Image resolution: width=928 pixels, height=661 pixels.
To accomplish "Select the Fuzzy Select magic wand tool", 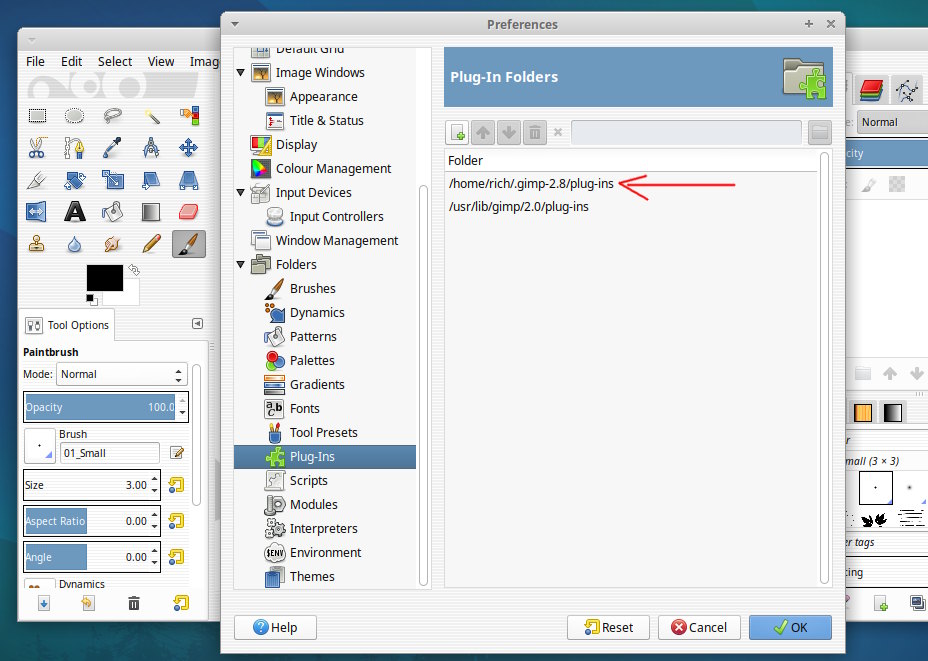I will coord(151,115).
